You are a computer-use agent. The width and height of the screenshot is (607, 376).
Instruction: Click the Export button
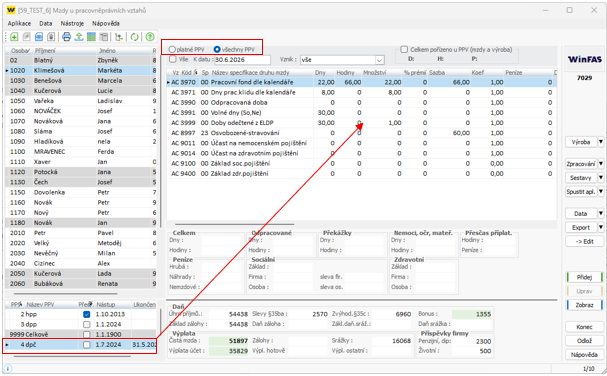point(581,227)
